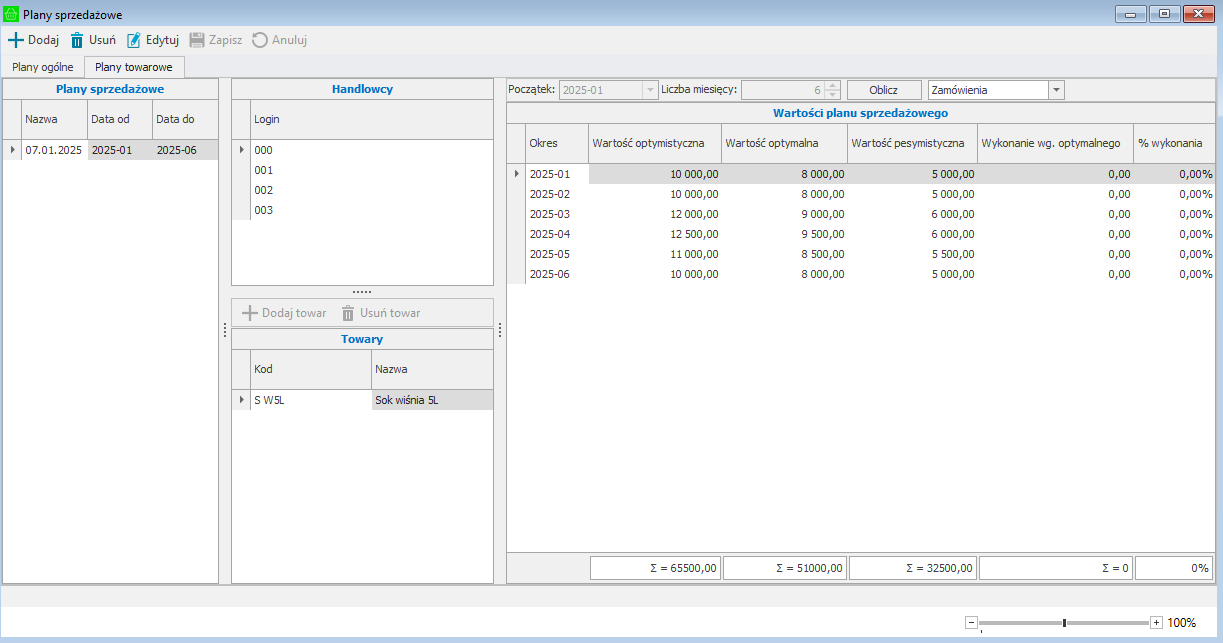
Task: Switch to Plany ogólne tab
Action: click(42, 67)
